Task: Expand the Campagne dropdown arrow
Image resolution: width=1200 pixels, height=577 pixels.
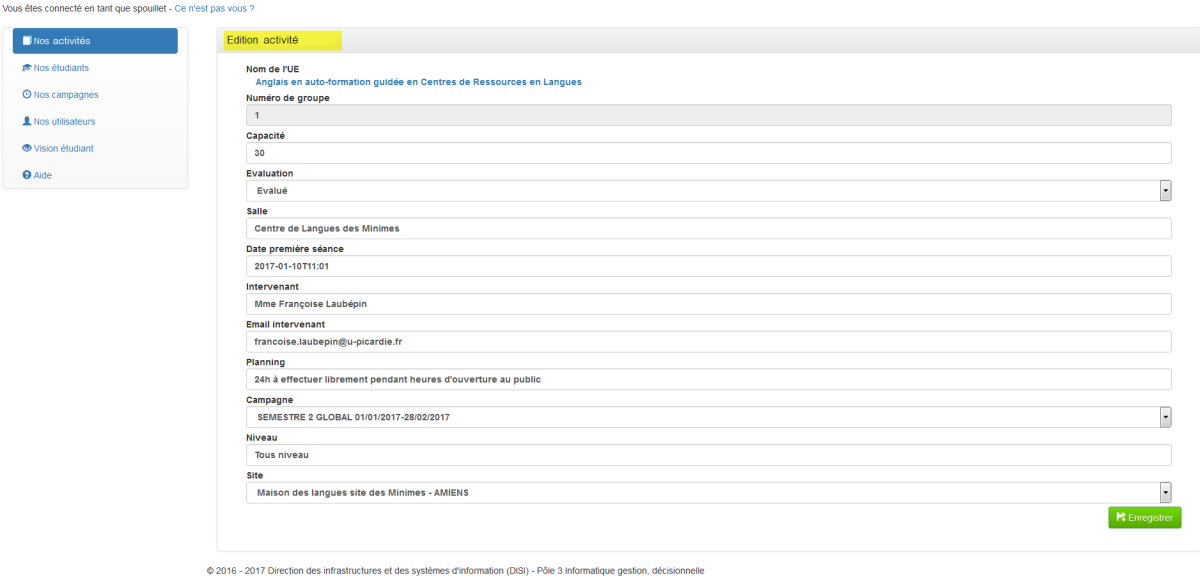Action: pyautogui.click(x=1165, y=417)
